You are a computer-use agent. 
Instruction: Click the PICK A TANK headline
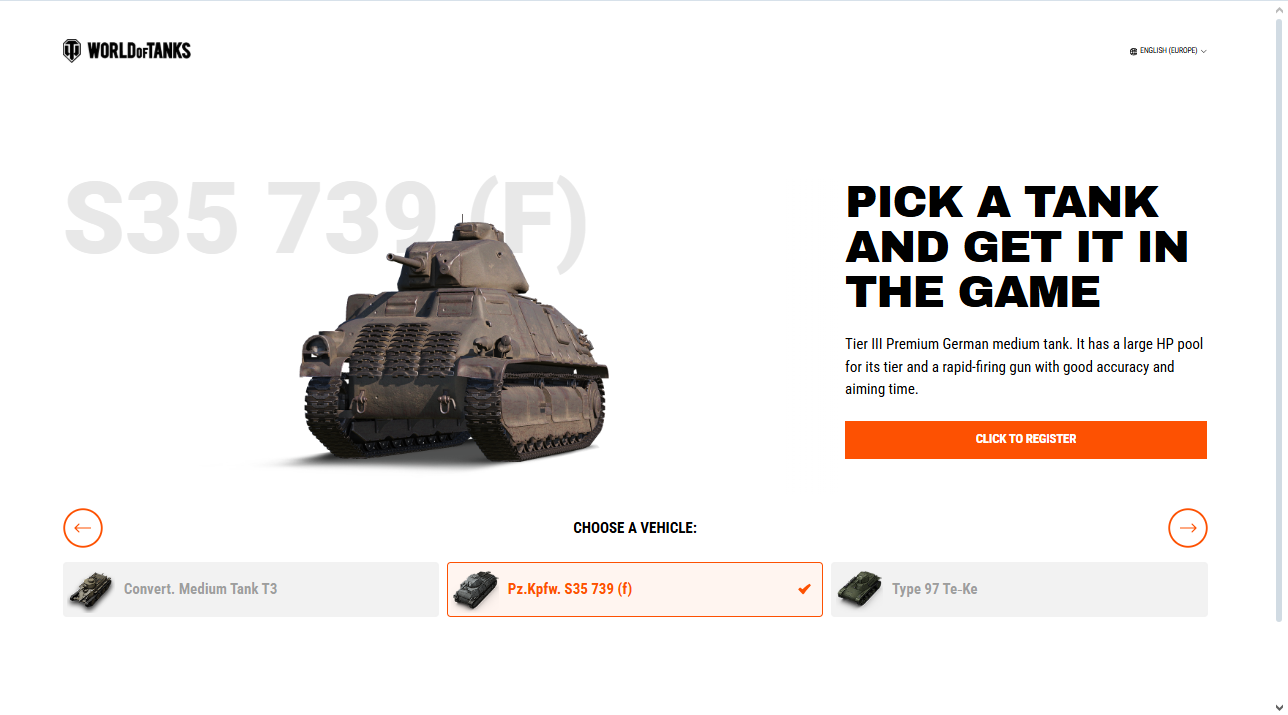pyautogui.click(x=1016, y=246)
